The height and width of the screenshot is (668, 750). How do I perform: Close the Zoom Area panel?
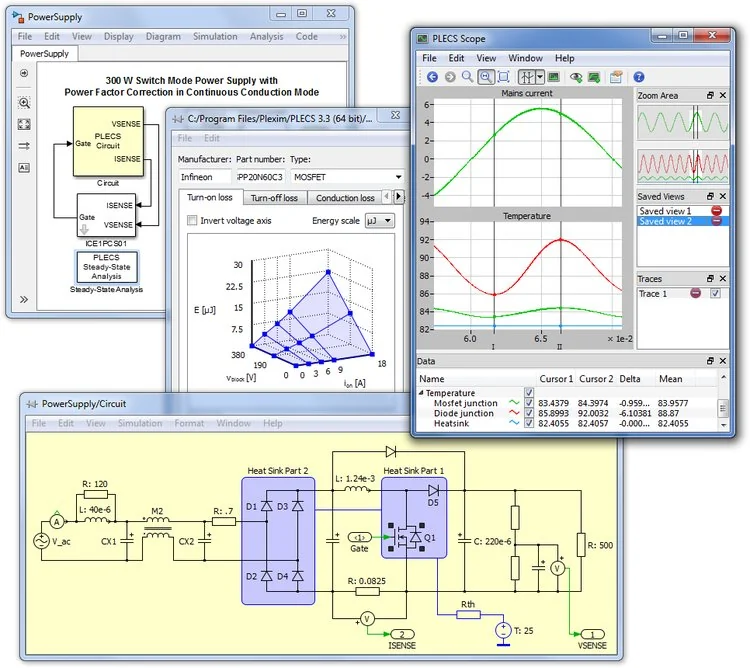[723, 96]
